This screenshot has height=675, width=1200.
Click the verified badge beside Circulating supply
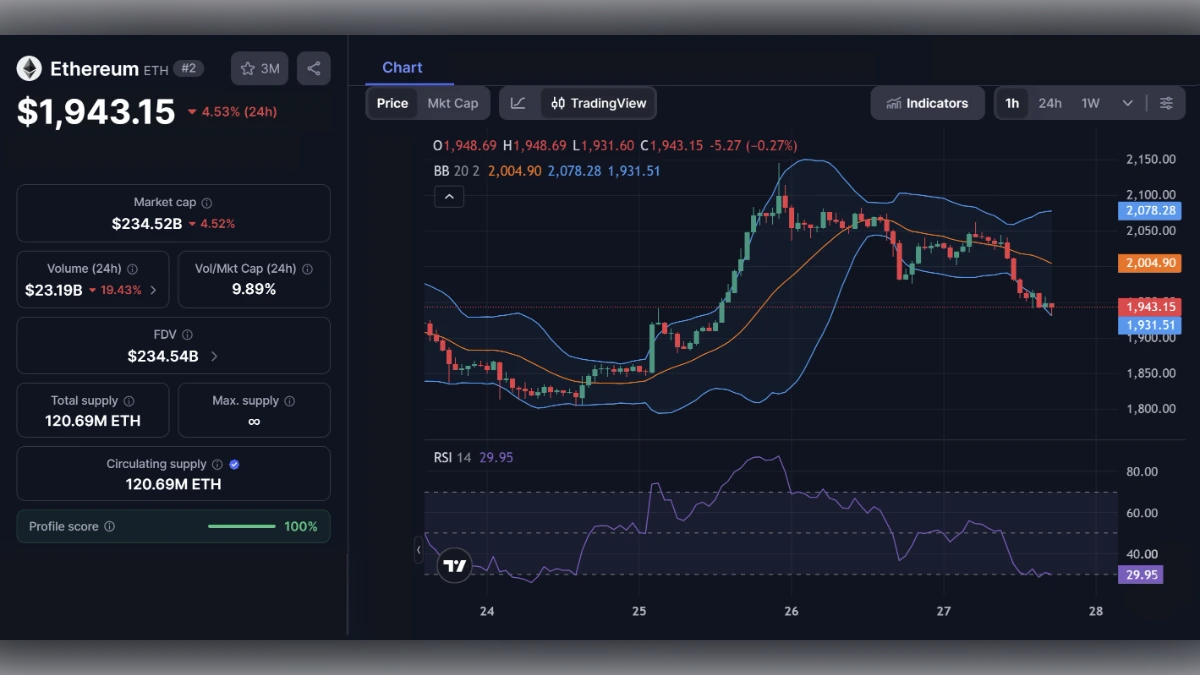(x=233, y=463)
